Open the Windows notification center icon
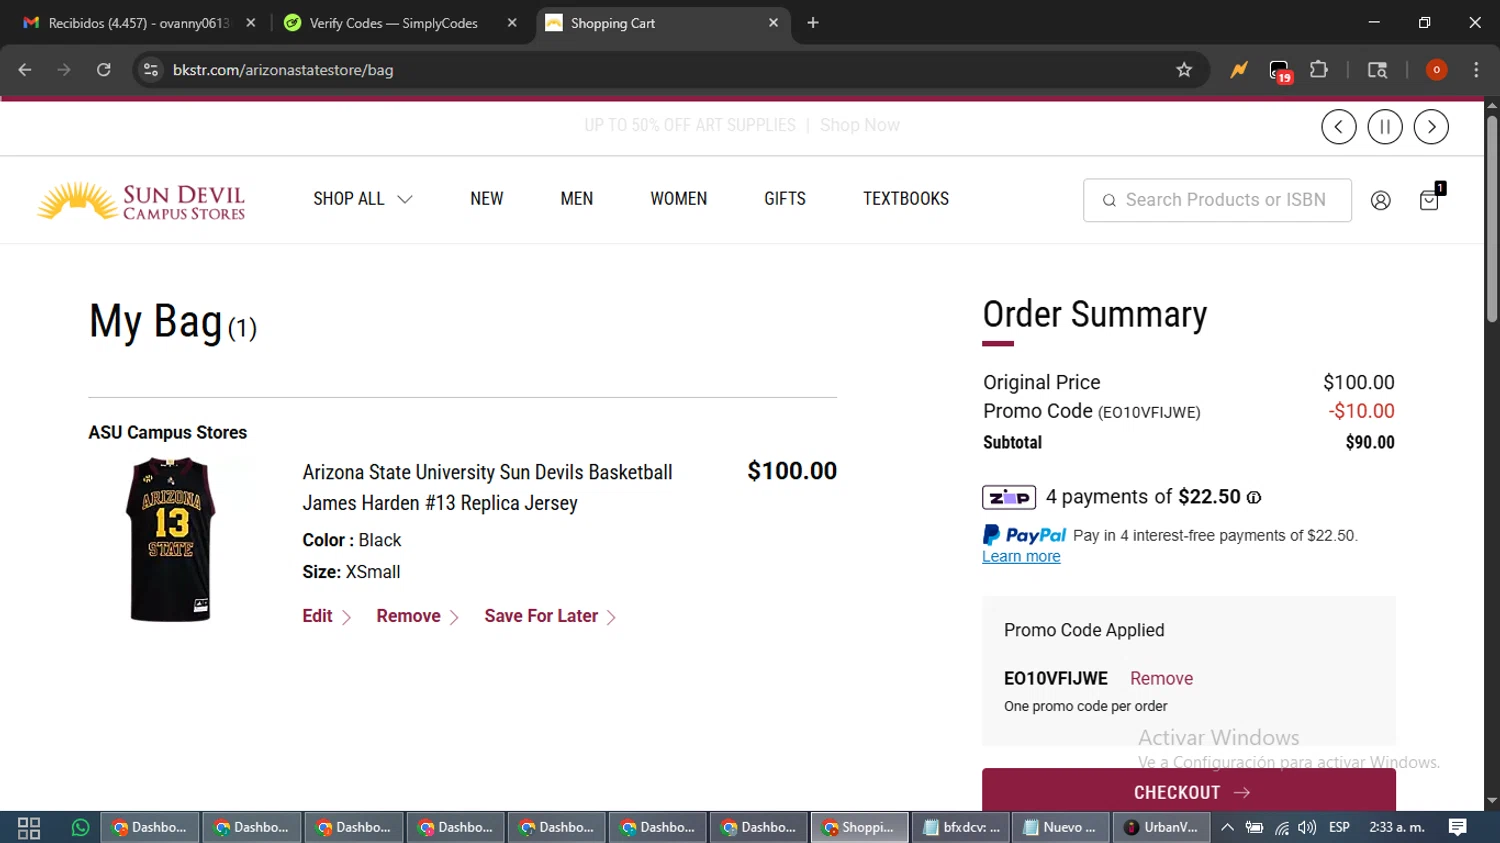The height and width of the screenshot is (843, 1500). 1458,827
